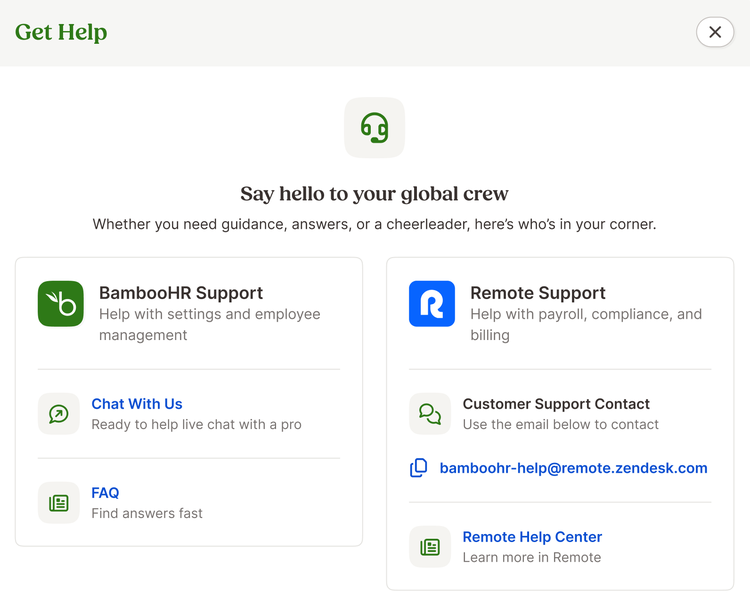Click the BambooHR Support heading
Image resolution: width=750 pixels, height=616 pixels.
pos(181,293)
